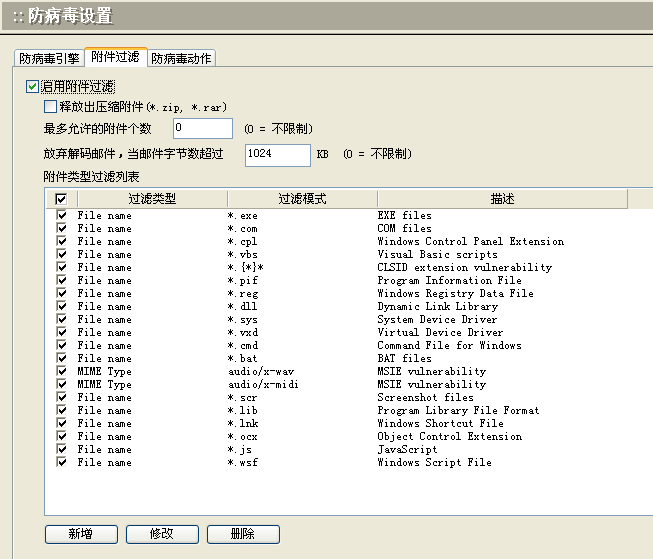653x559 pixels.
Task: Sort by the 过滤类型 column header
Action: coord(152,199)
